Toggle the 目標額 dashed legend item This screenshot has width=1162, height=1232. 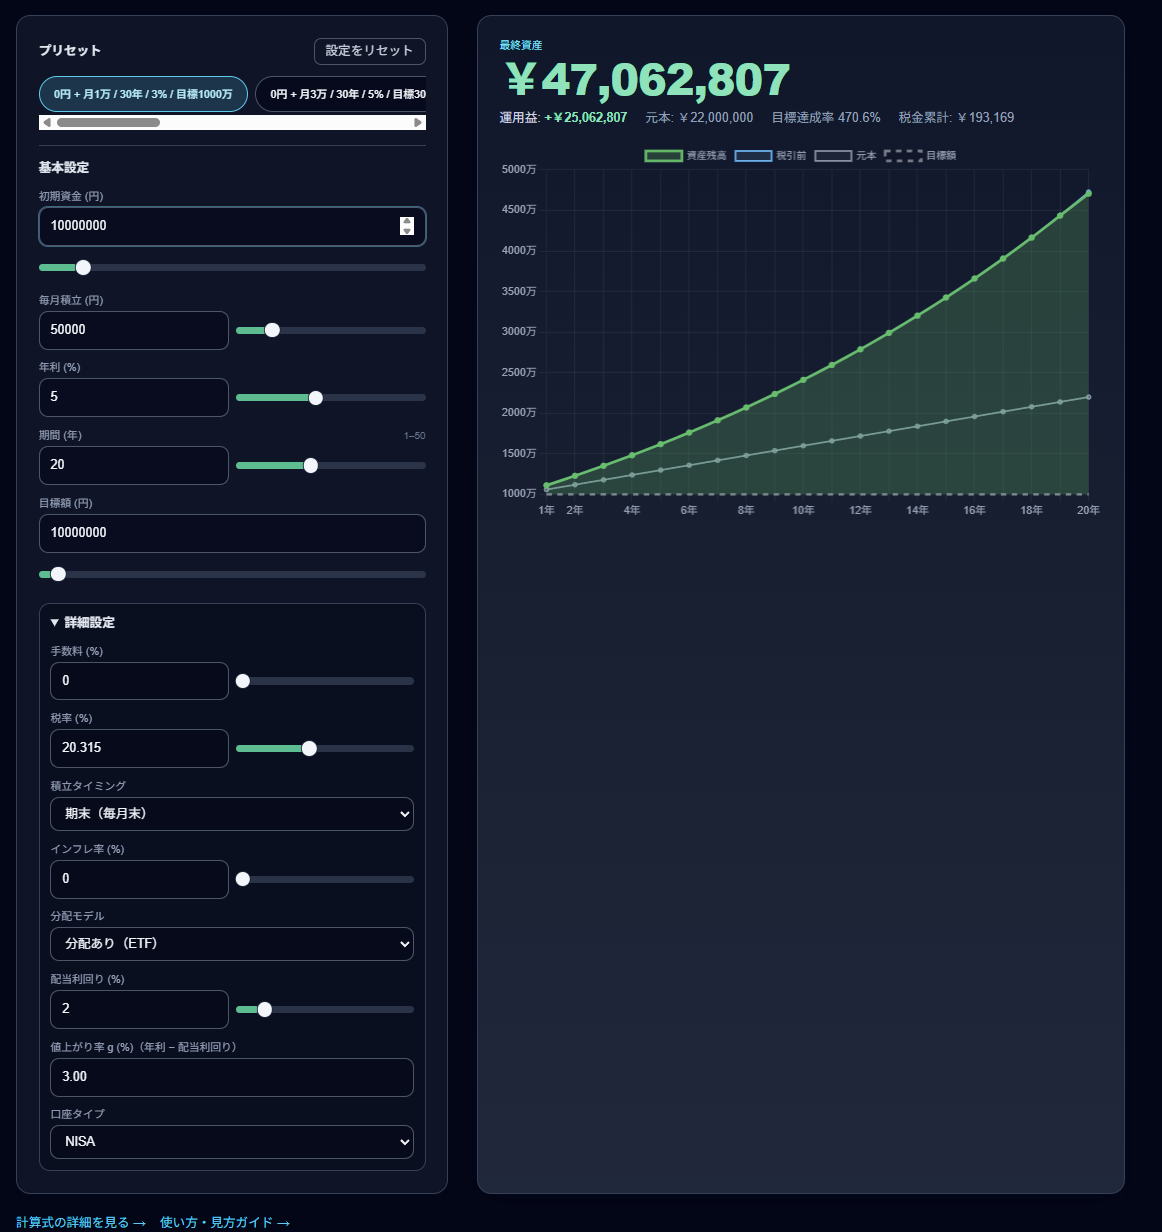coord(920,156)
